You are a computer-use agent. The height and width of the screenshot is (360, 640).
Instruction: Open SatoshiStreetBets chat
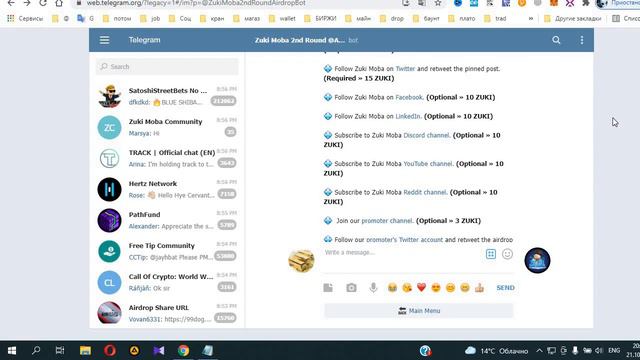[167, 96]
